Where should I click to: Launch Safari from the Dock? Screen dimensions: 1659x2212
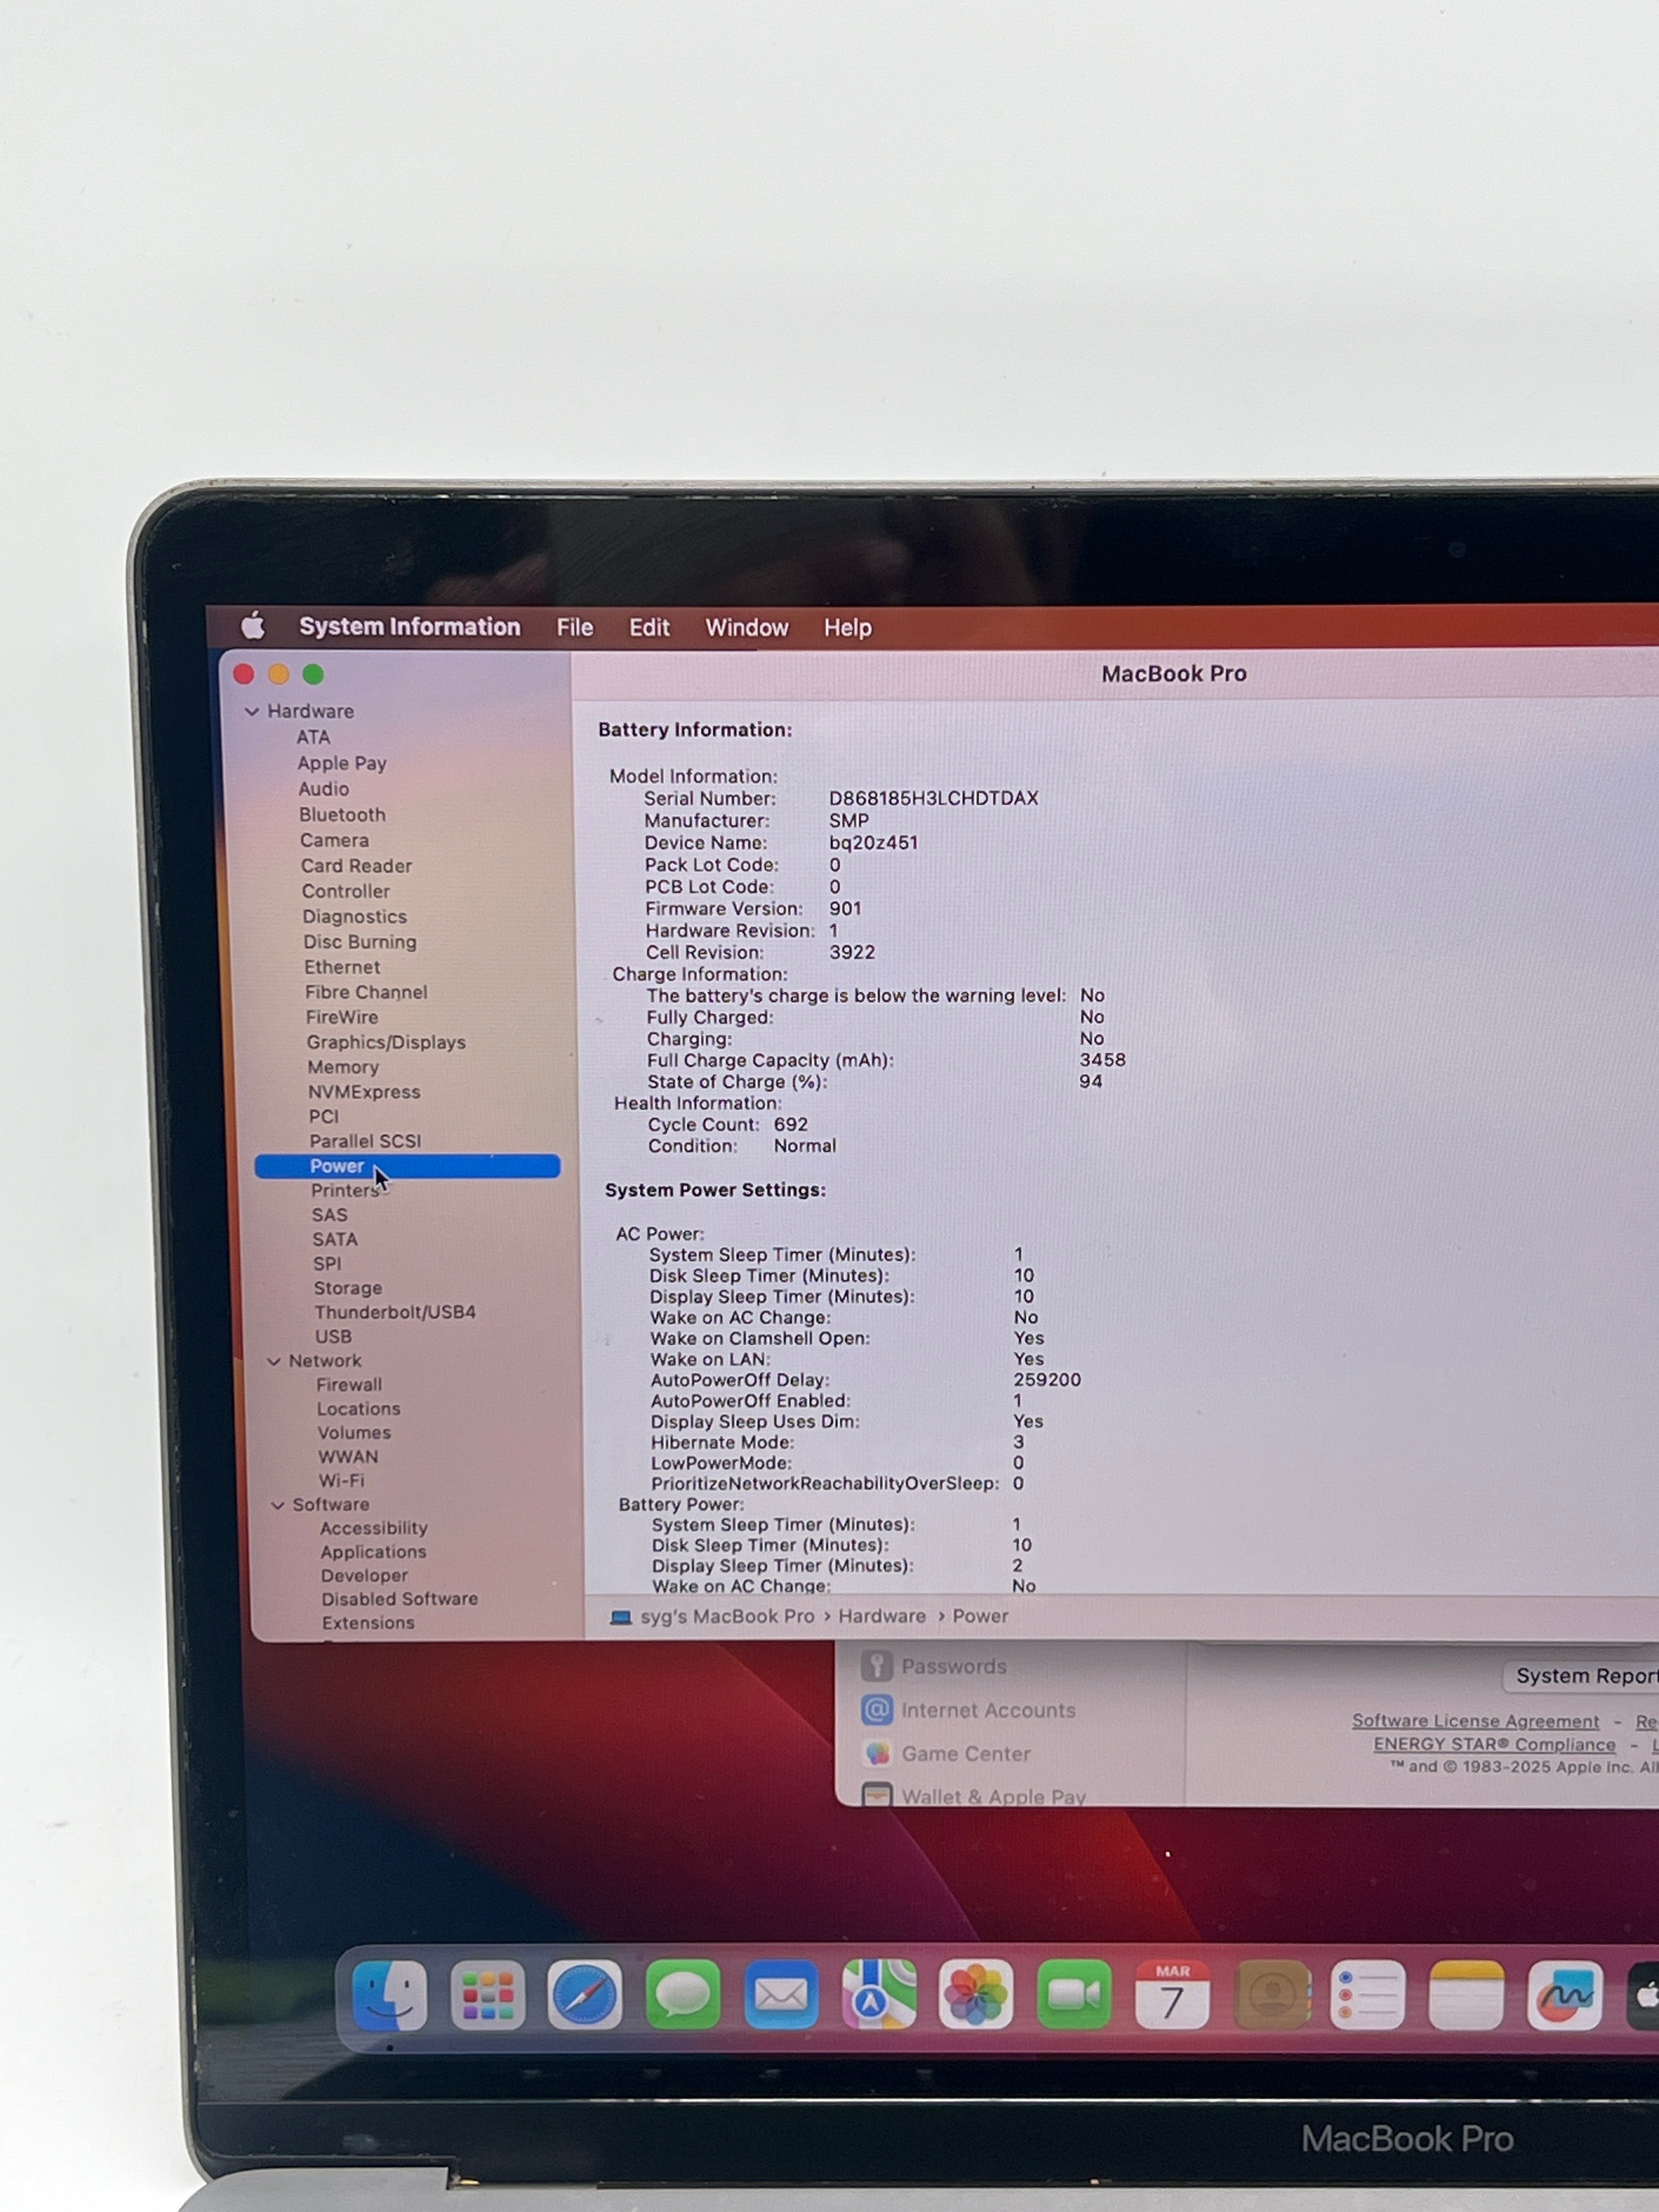coord(585,1994)
